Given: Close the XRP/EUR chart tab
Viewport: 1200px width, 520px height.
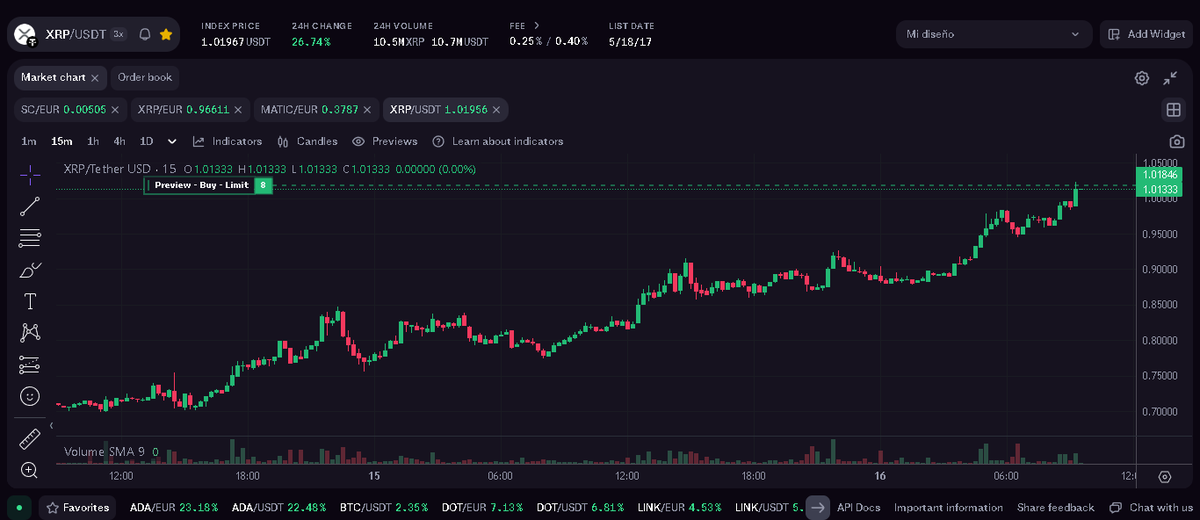Looking at the screenshot, I should tap(240, 109).
